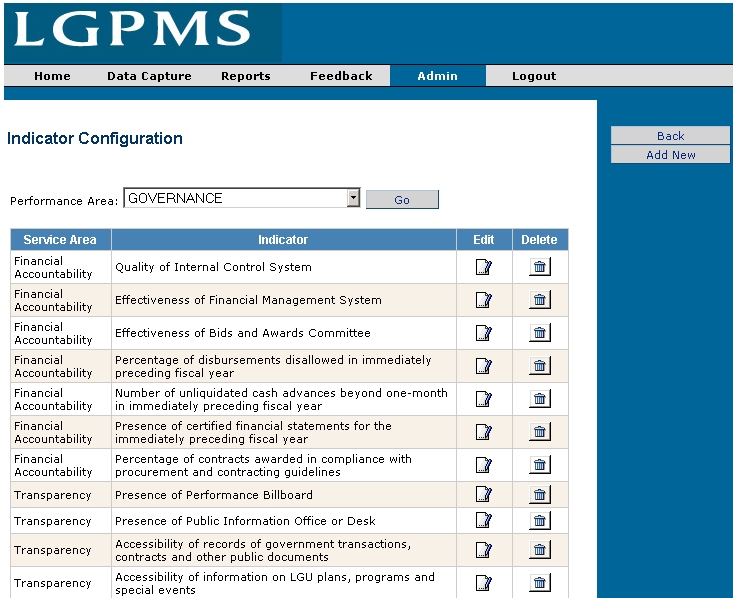Select 'Number of unliquidated cash advances' indicator text

pyautogui.click(x=281, y=399)
